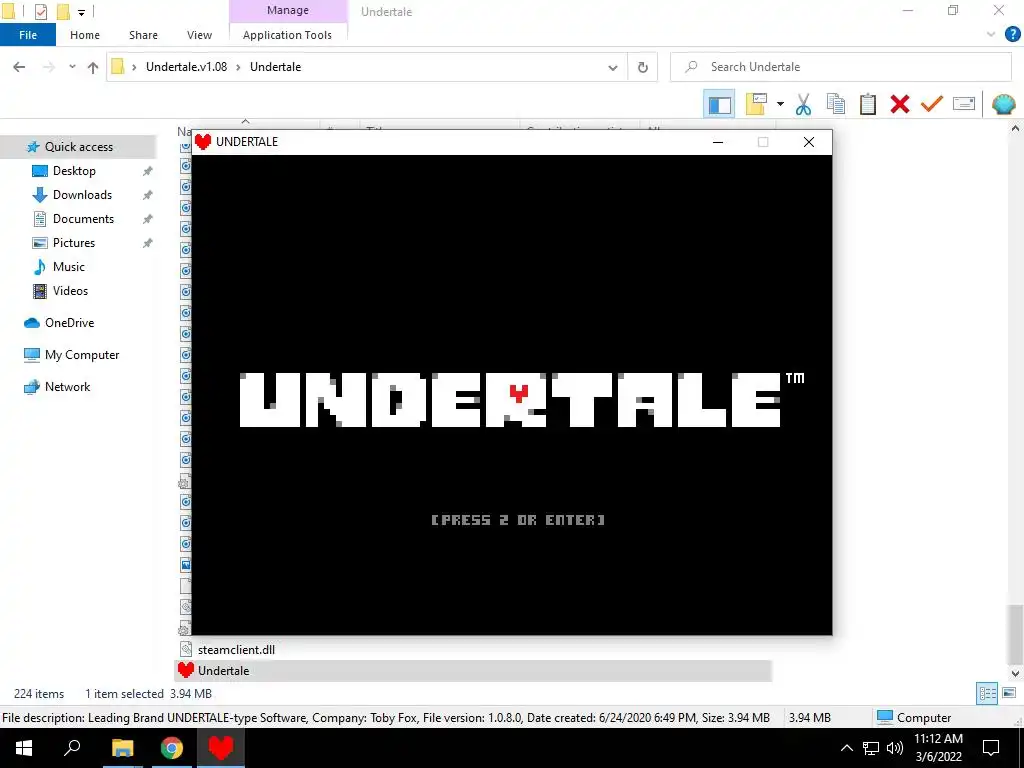Switch to the Share ribbon tab
The image size is (1024, 768).
point(143,35)
